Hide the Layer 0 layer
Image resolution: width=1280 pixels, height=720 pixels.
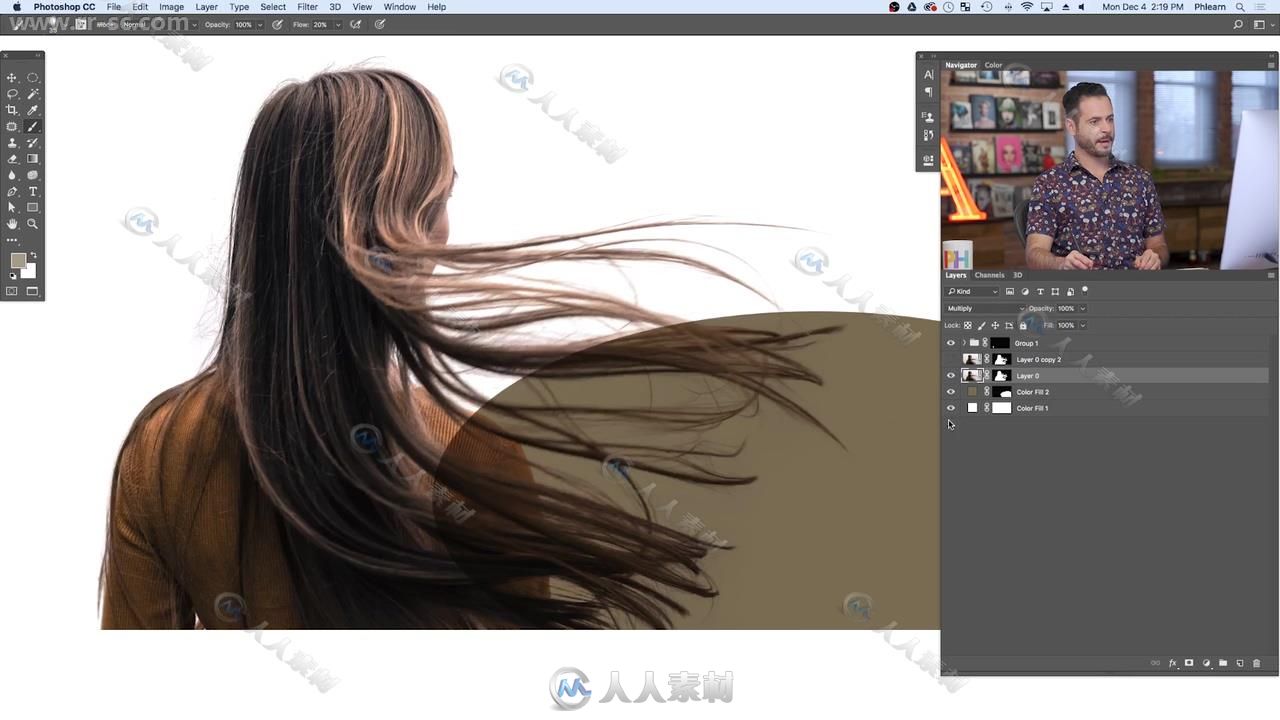click(951, 376)
